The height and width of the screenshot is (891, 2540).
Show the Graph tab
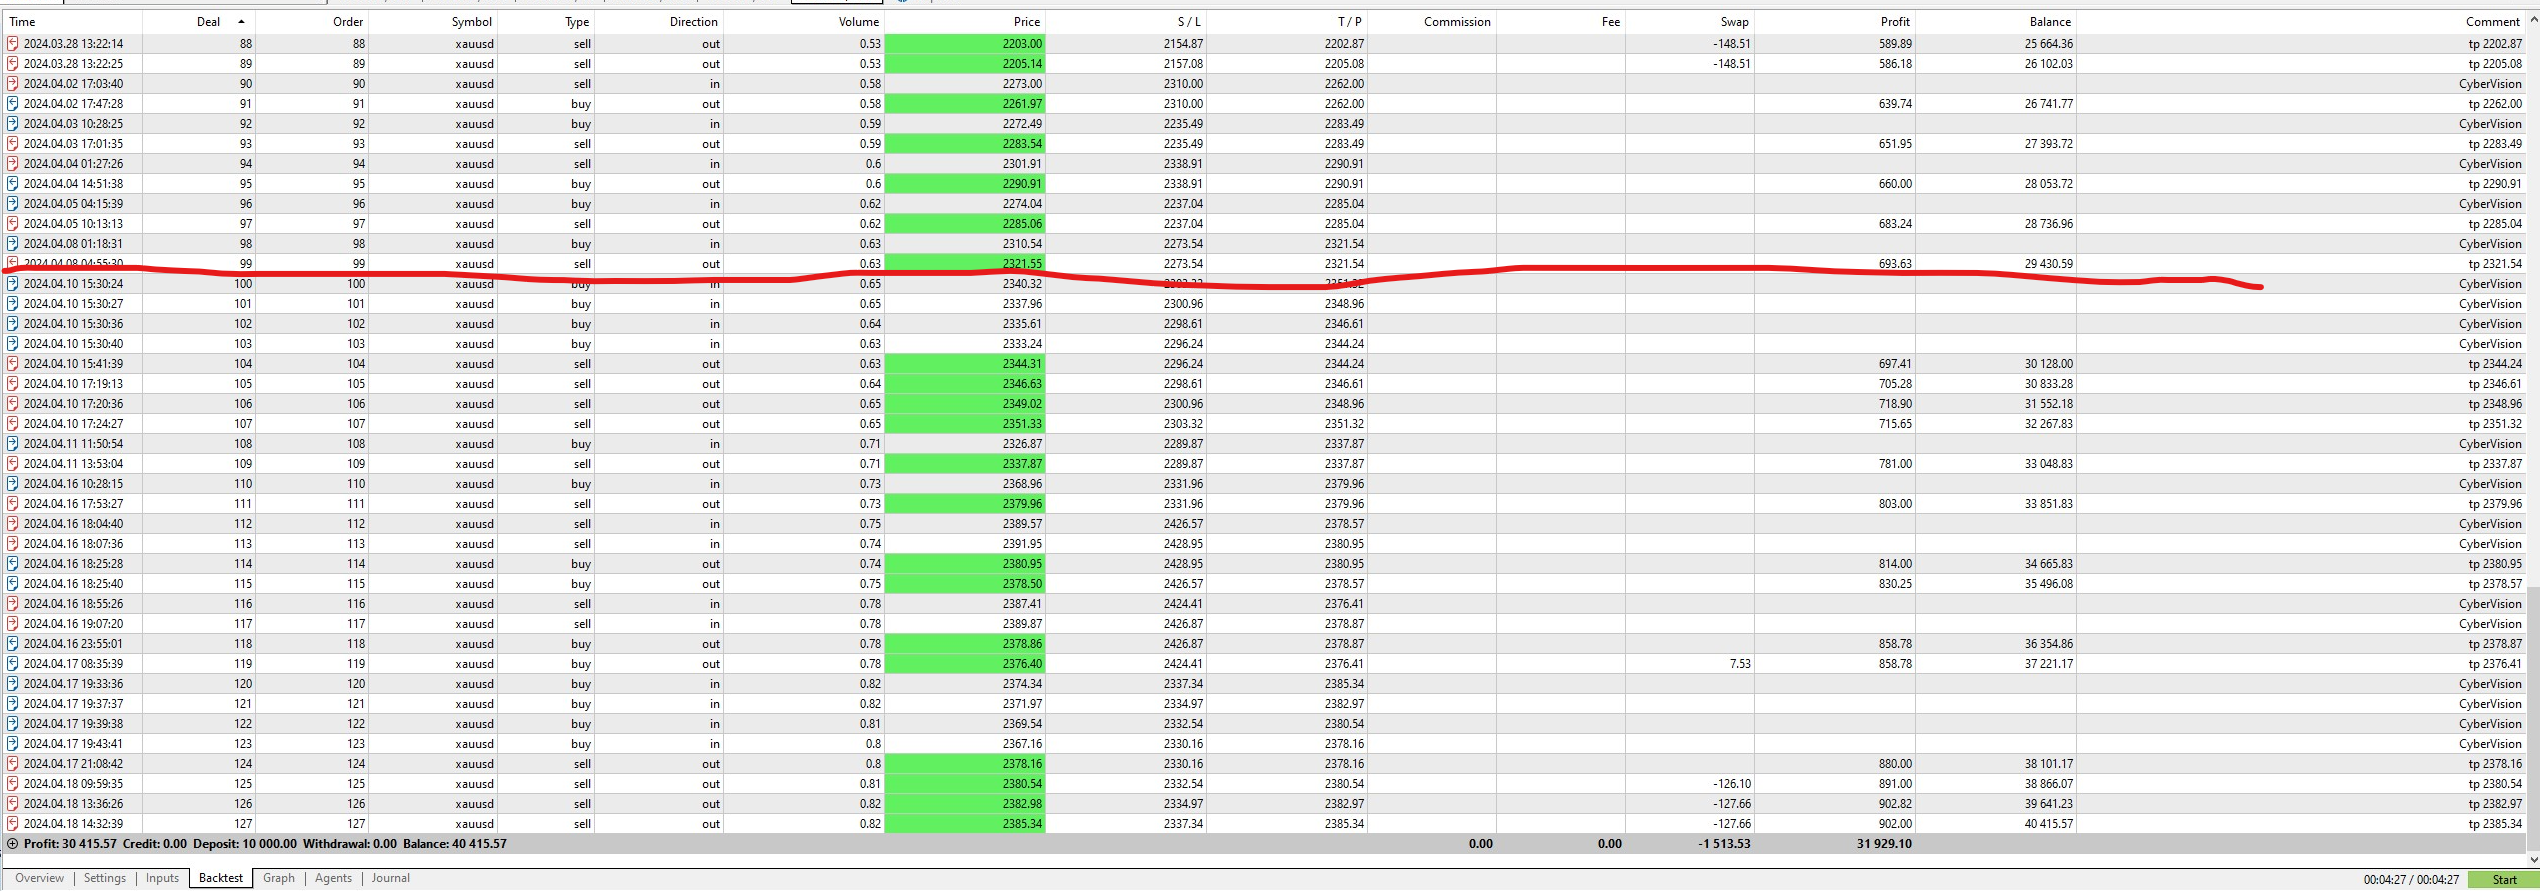pos(279,878)
